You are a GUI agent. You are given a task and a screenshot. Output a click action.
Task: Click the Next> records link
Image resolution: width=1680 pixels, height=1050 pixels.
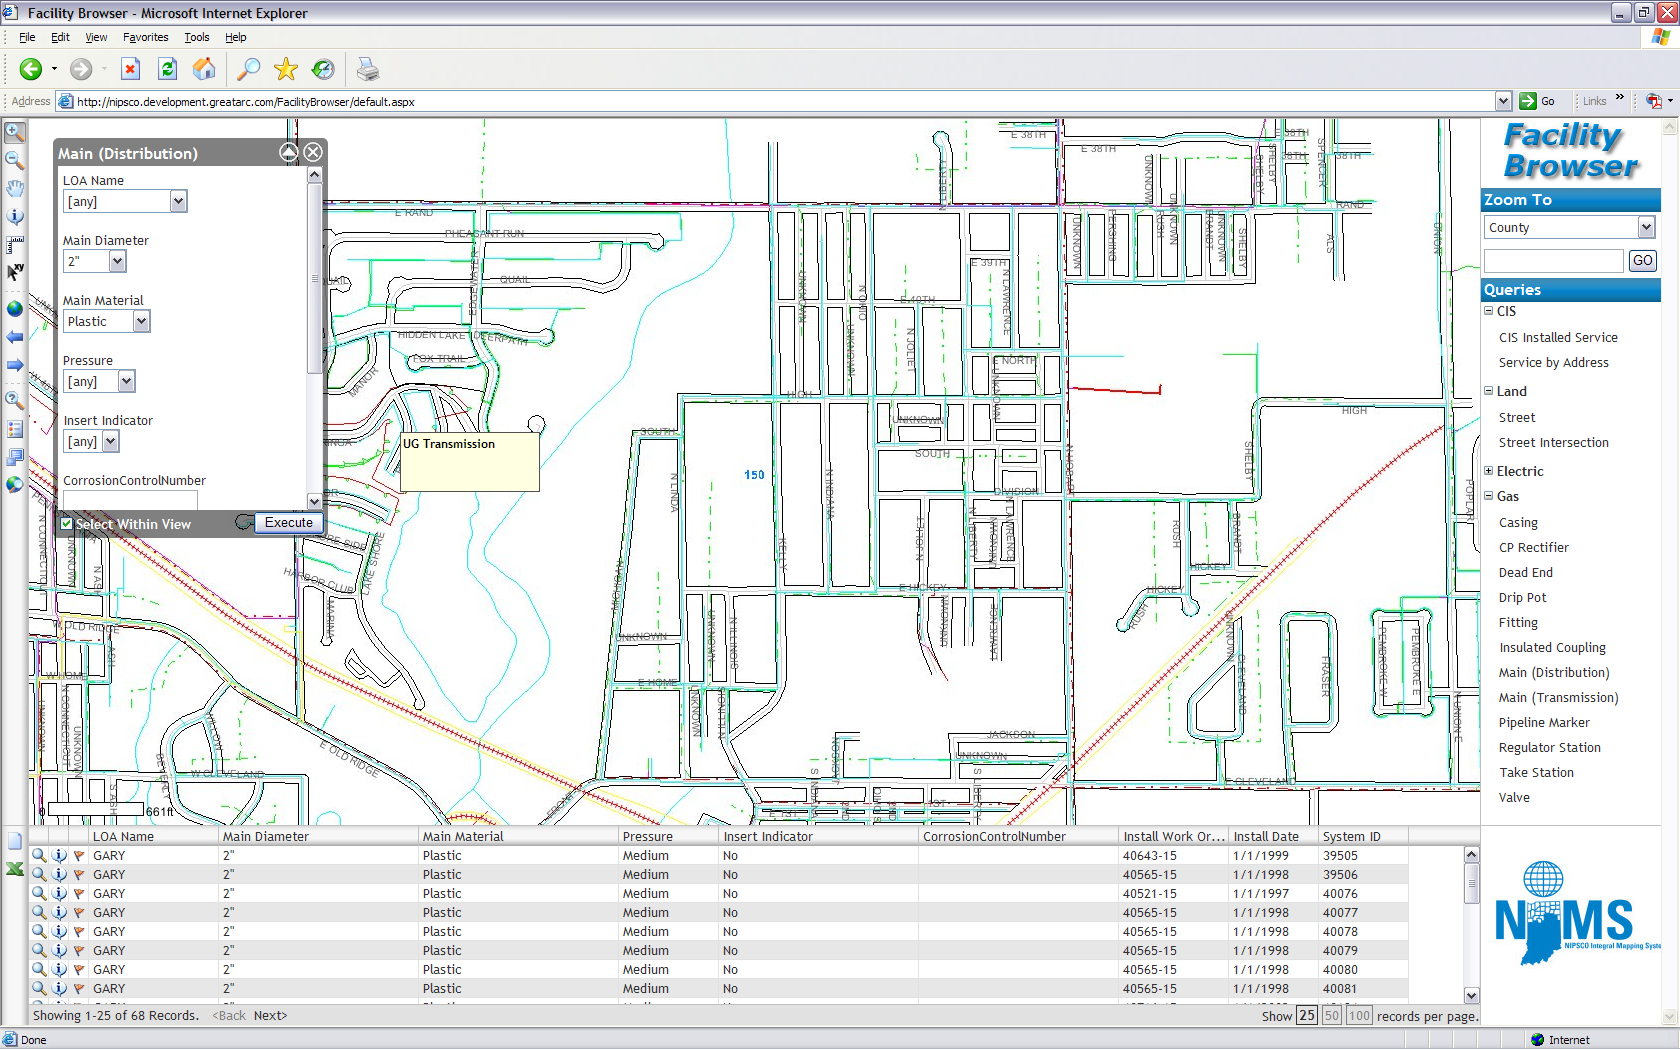270,1016
